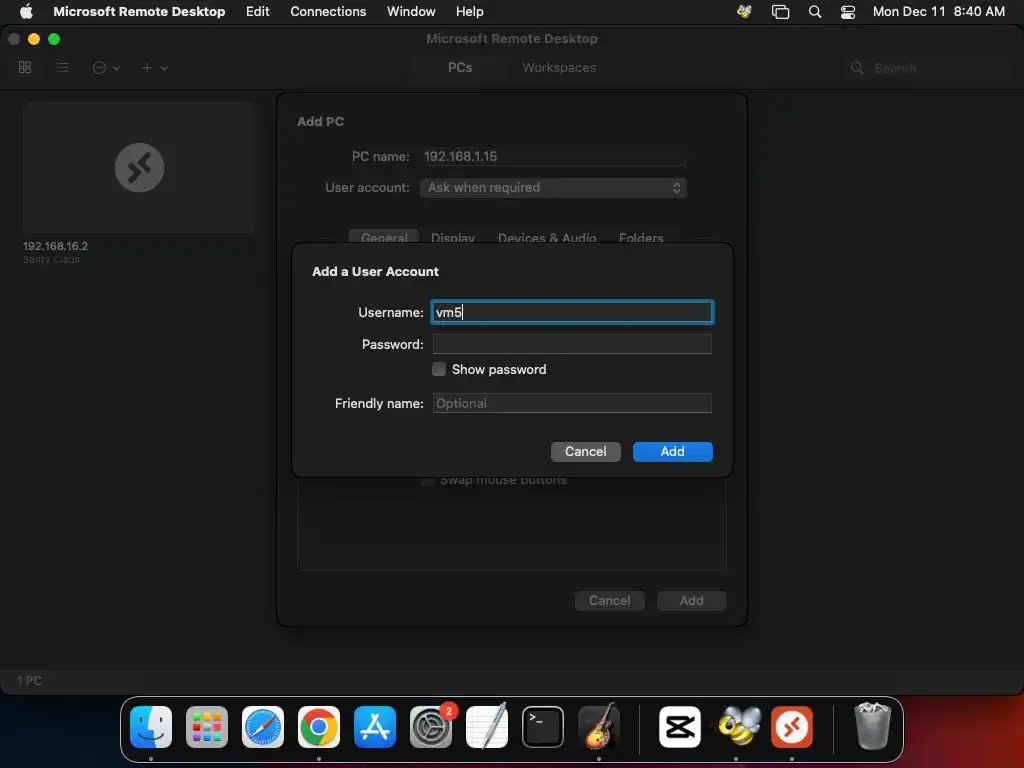This screenshot has height=768, width=1024.
Task: Click the green full screen window button
Action: click(x=54, y=39)
